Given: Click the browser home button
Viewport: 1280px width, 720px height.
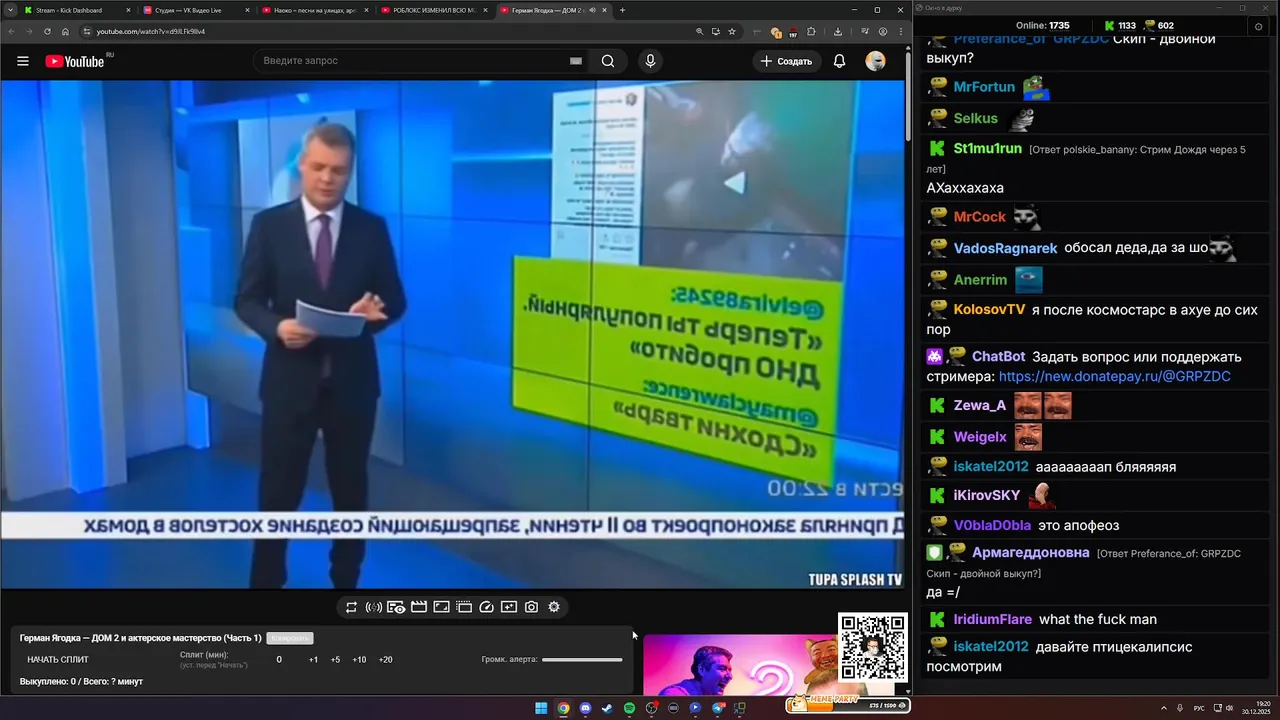Looking at the screenshot, I should coord(65,31).
